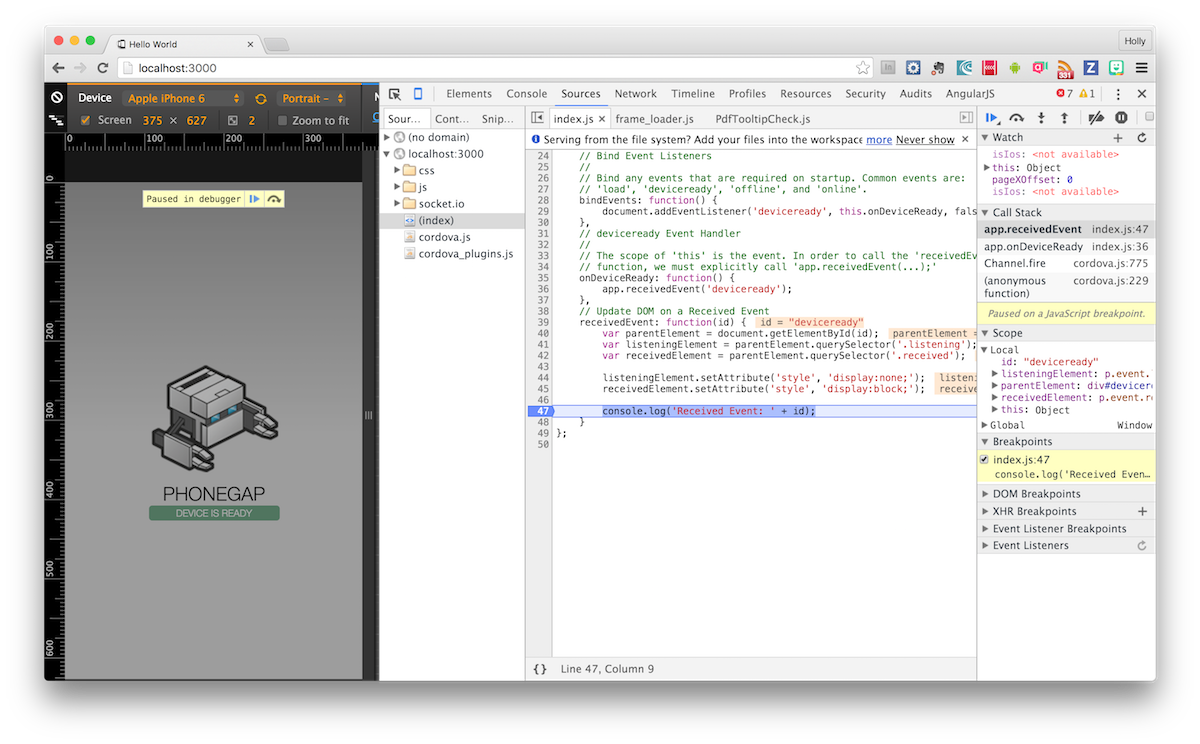Image resolution: width=1200 pixels, height=744 pixels.
Task: Step out of current function
Action: coord(1064,118)
